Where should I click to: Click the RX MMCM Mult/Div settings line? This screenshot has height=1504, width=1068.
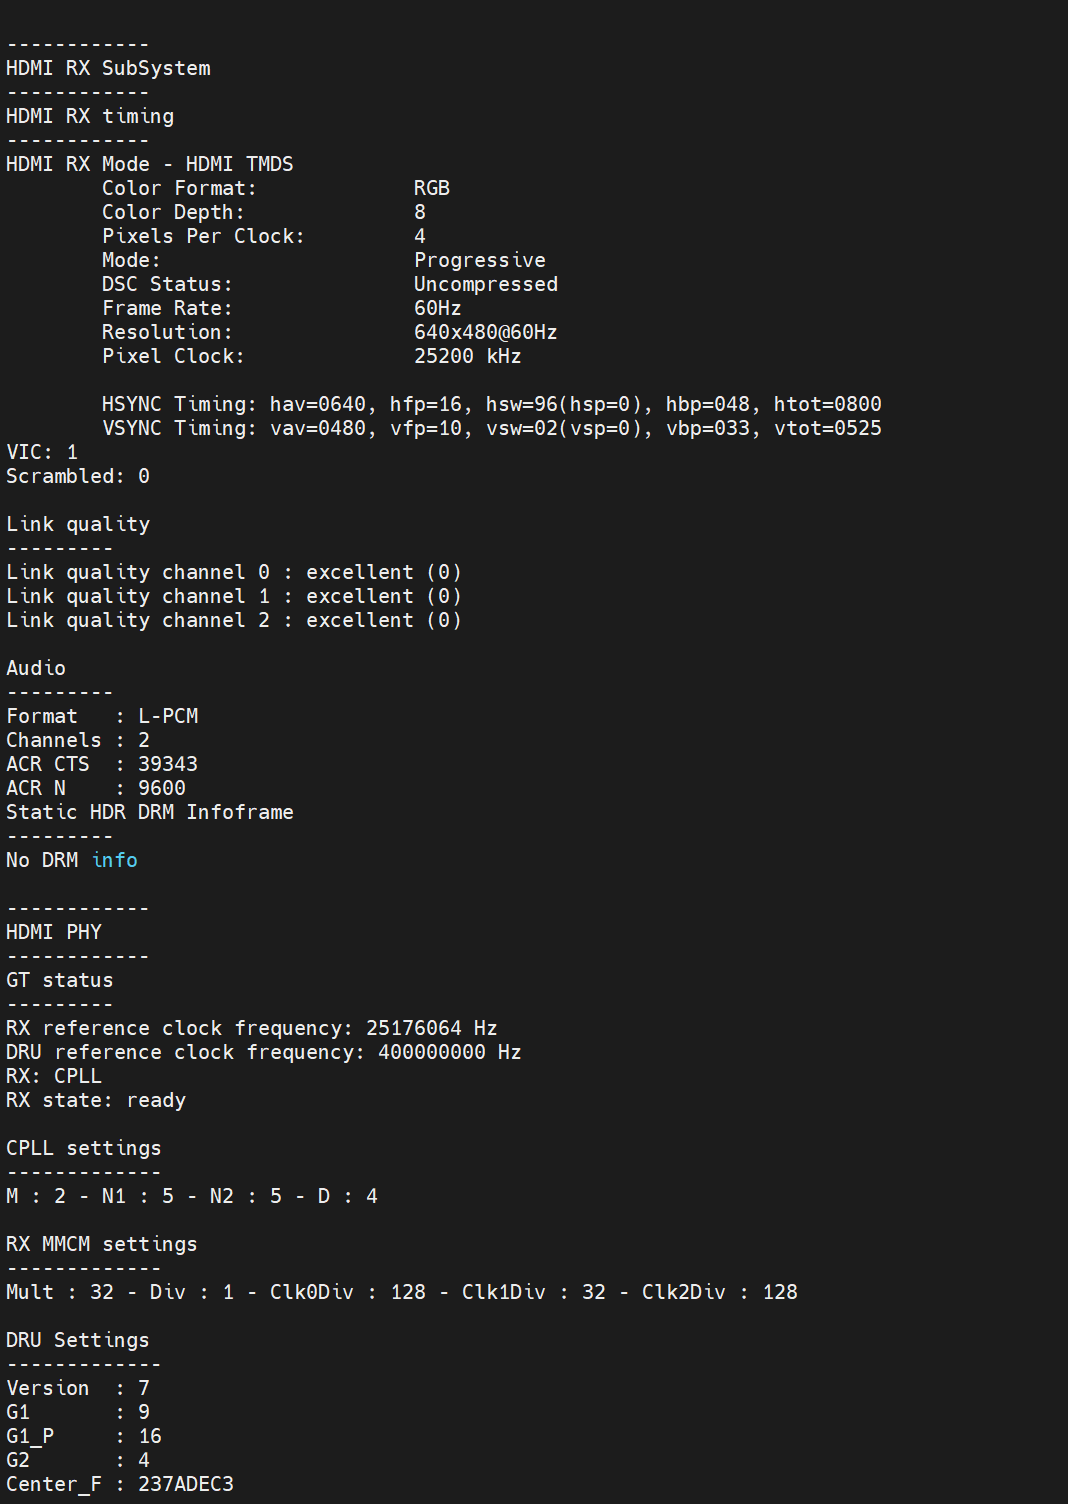click(x=402, y=1292)
